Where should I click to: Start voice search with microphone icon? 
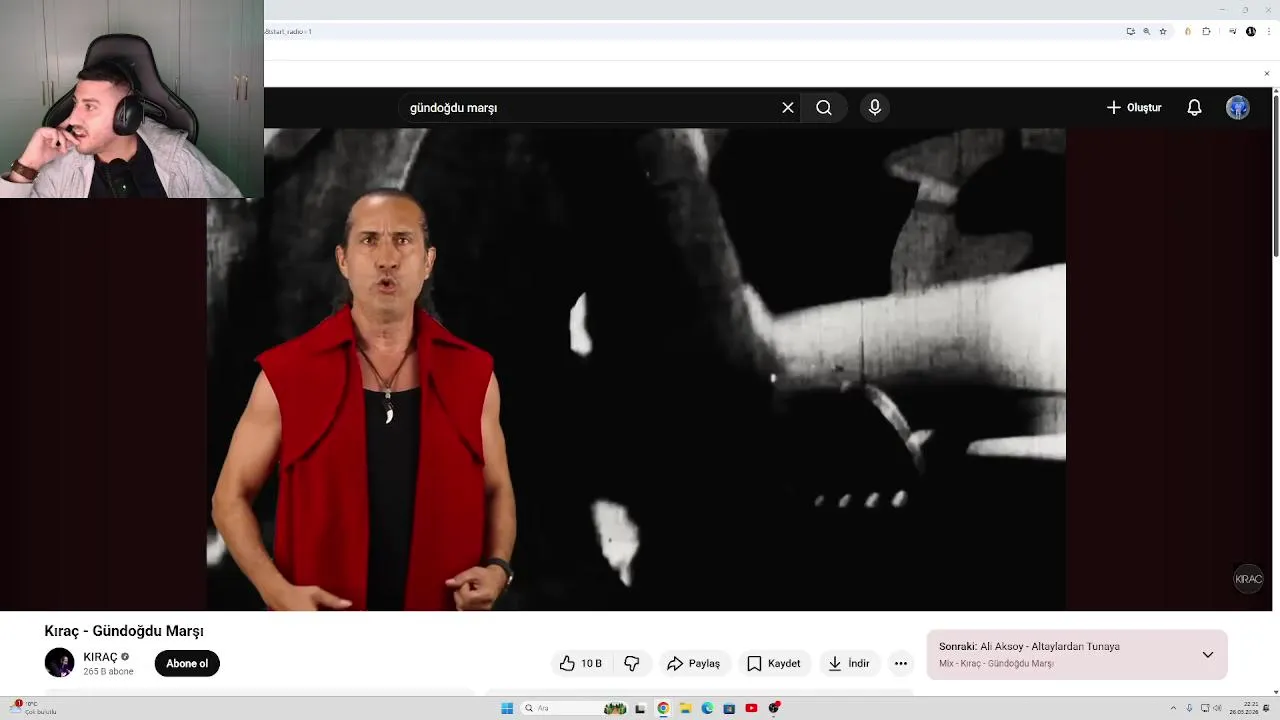coord(875,107)
